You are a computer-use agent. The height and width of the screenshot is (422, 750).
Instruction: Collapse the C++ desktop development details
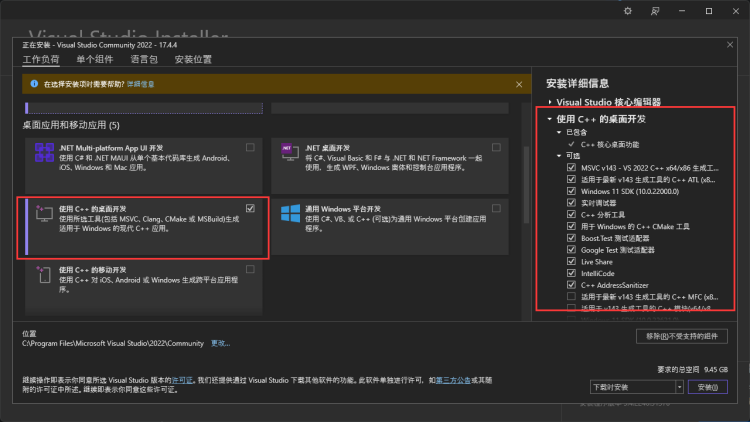[550, 119]
